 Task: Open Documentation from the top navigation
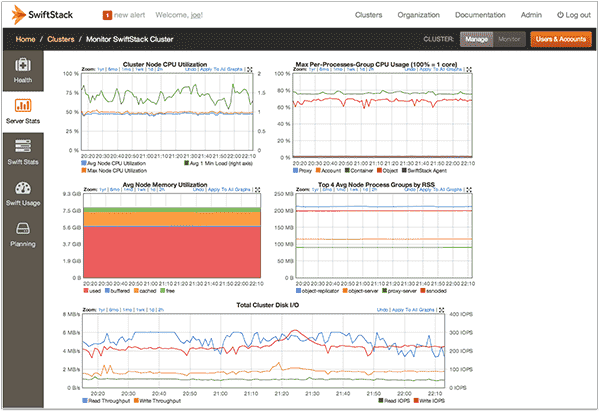pos(480,15)
